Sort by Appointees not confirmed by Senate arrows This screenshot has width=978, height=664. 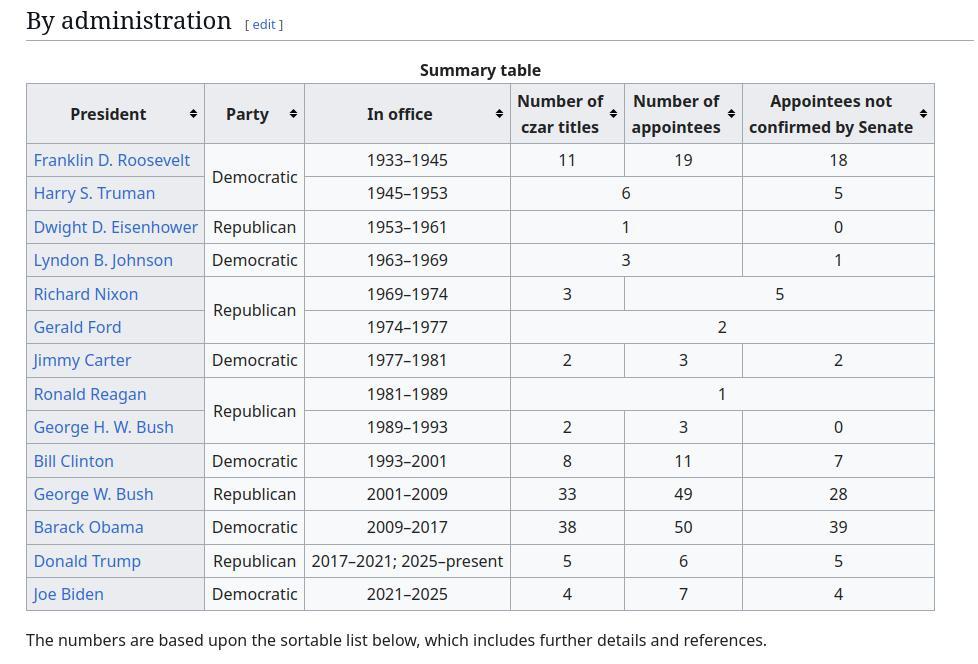pos(923,114)
